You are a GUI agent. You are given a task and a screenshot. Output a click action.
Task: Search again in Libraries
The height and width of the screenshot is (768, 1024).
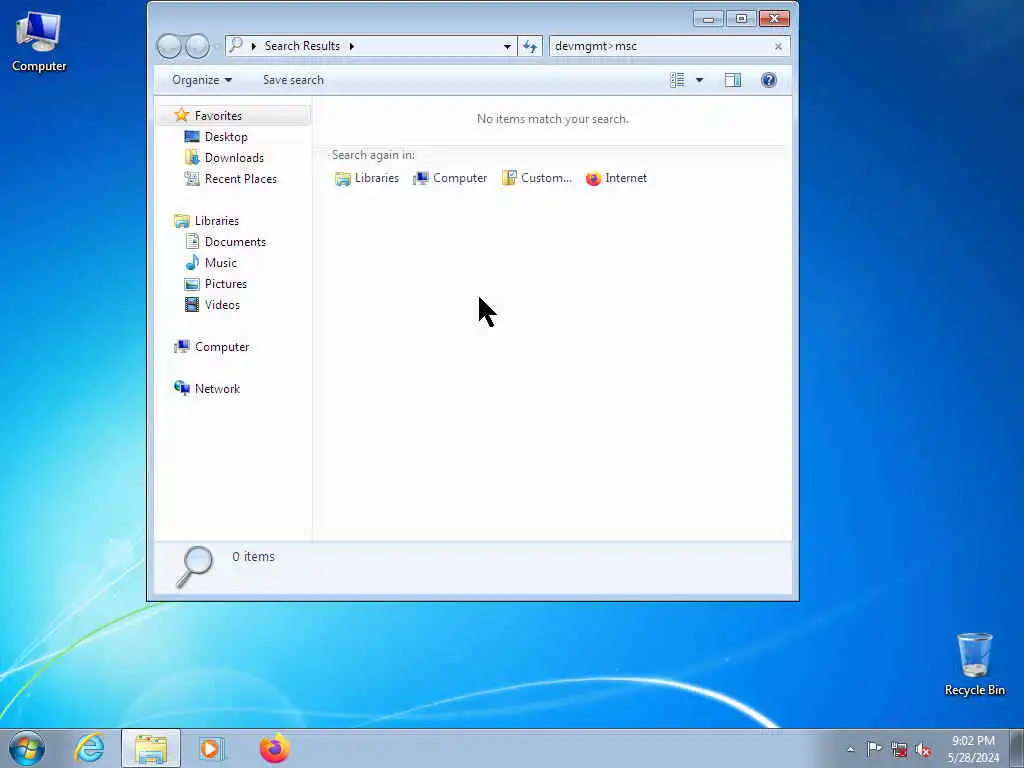(x=366, y=178)
